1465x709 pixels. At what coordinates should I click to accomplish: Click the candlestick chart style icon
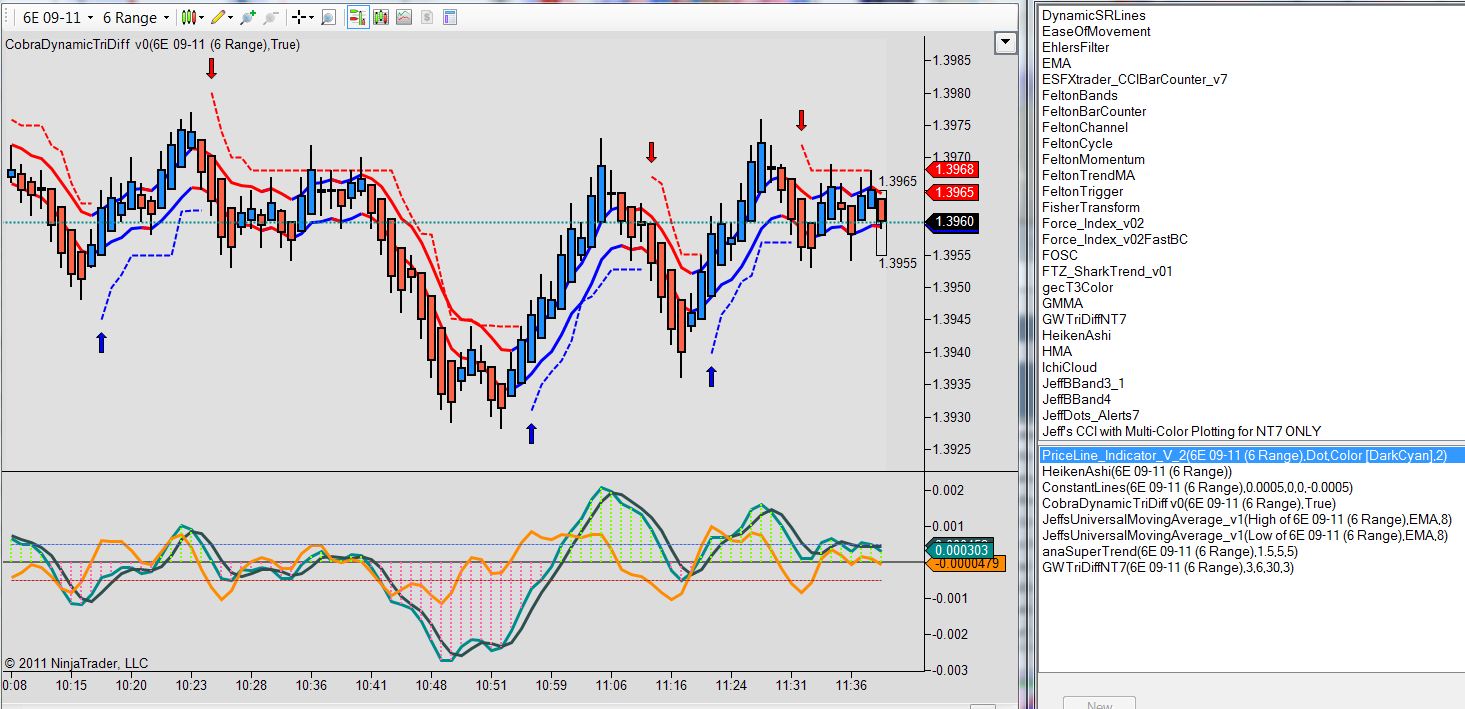click(x=187, y=17)
